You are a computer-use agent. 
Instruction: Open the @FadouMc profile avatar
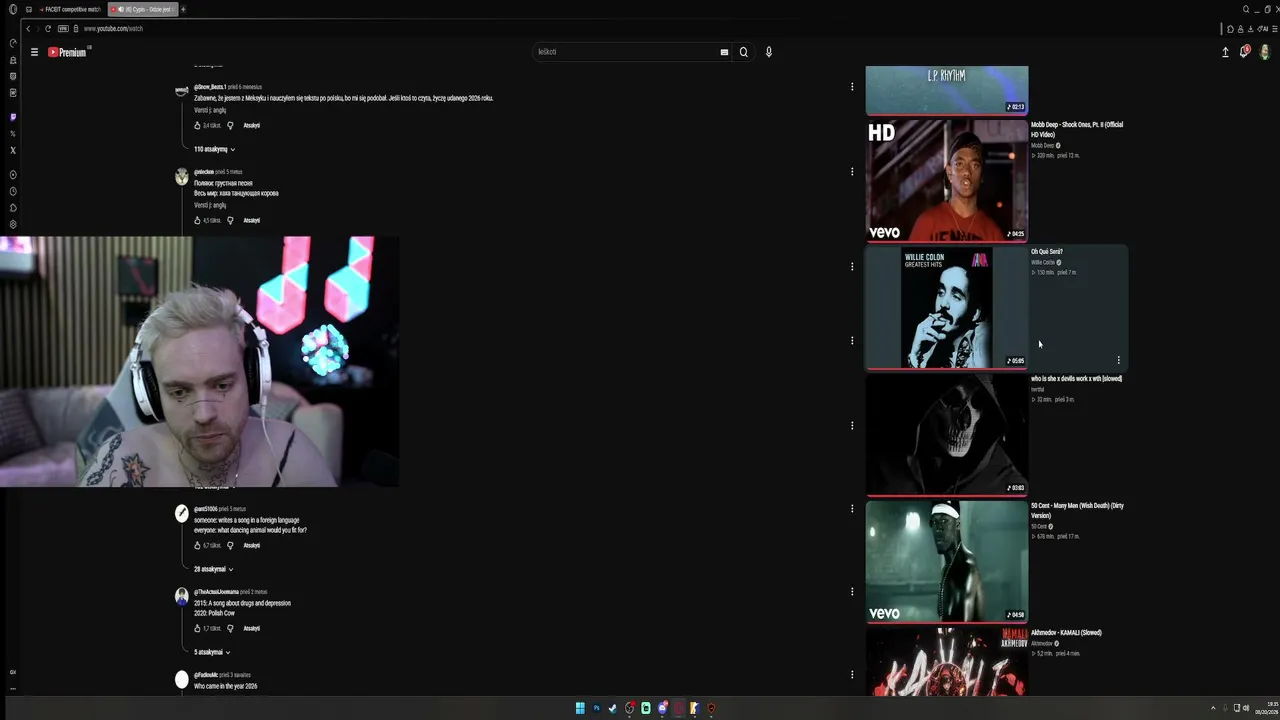182,680
